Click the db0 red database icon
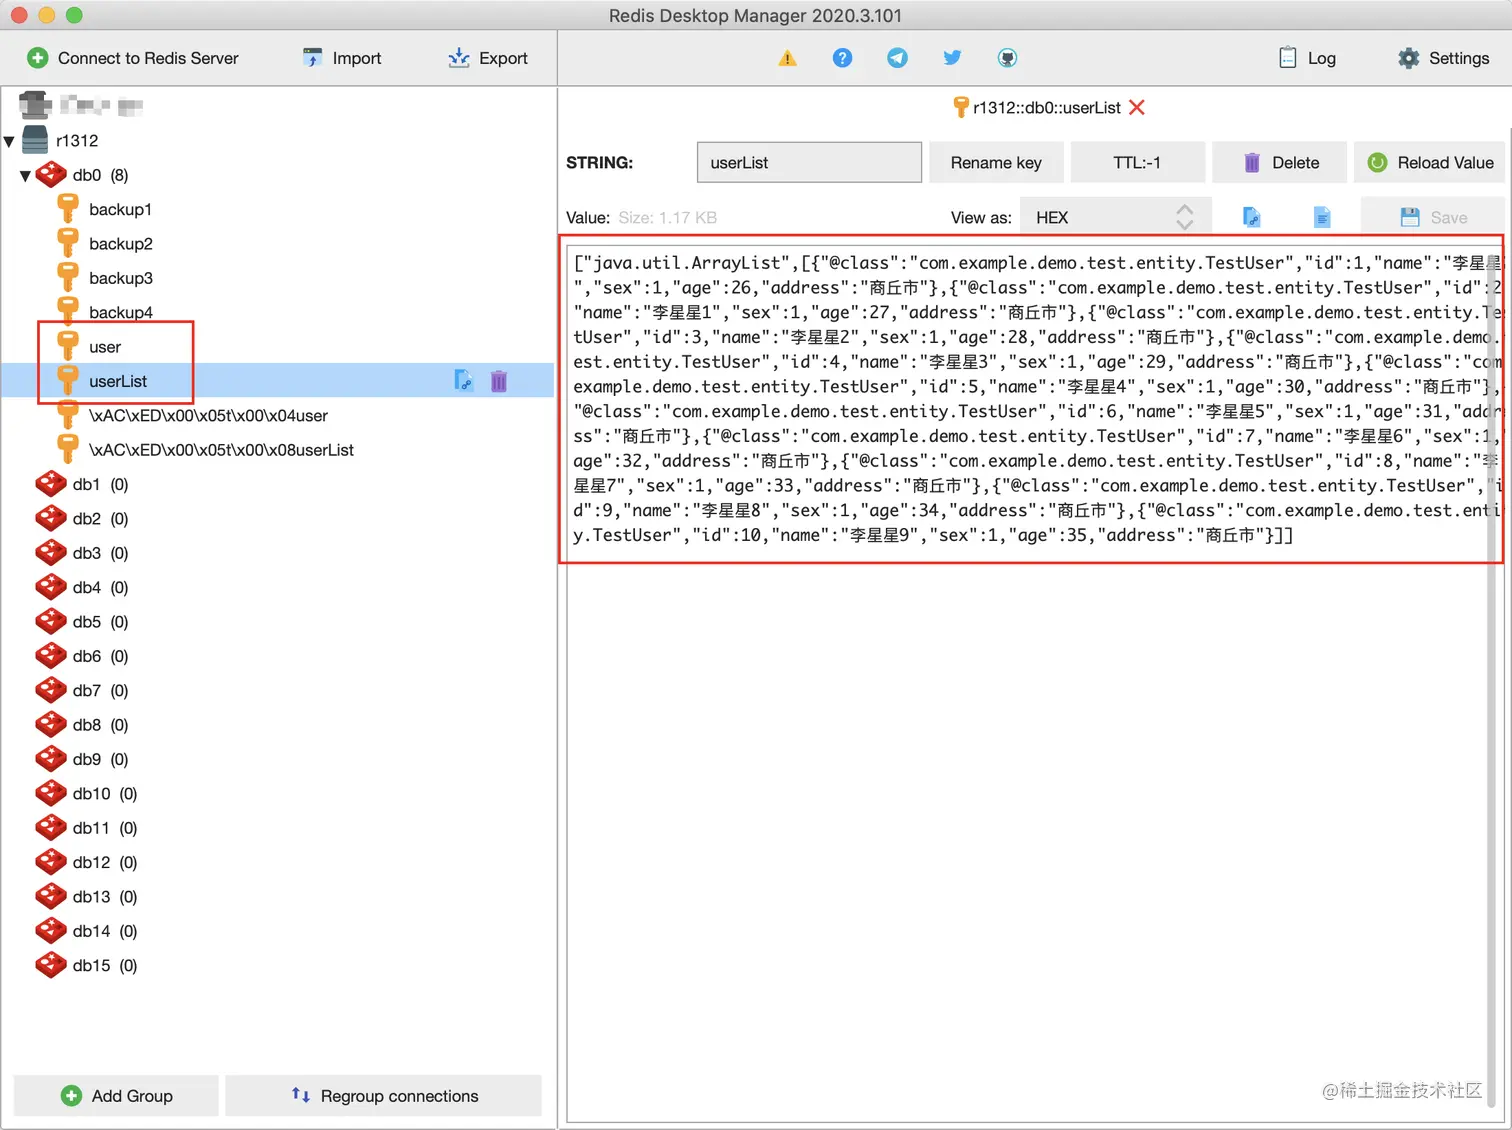This screenshot has height=1130, width=1512. [51, 175]
